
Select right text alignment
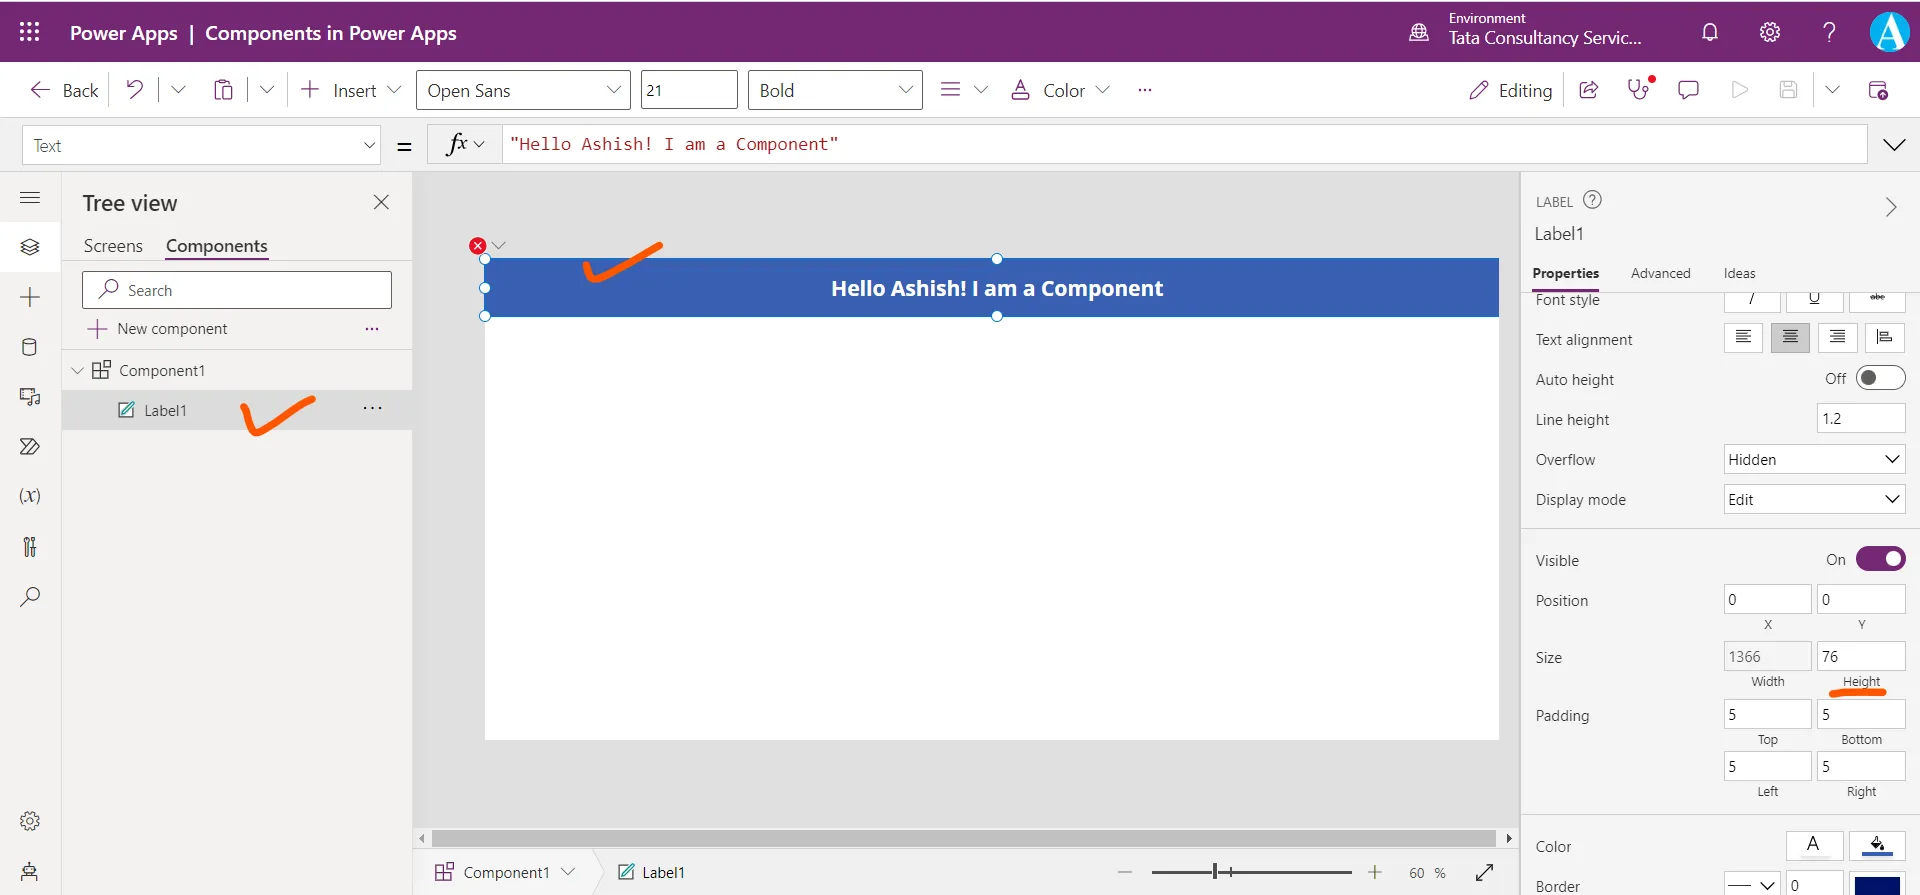point(1837,338)
